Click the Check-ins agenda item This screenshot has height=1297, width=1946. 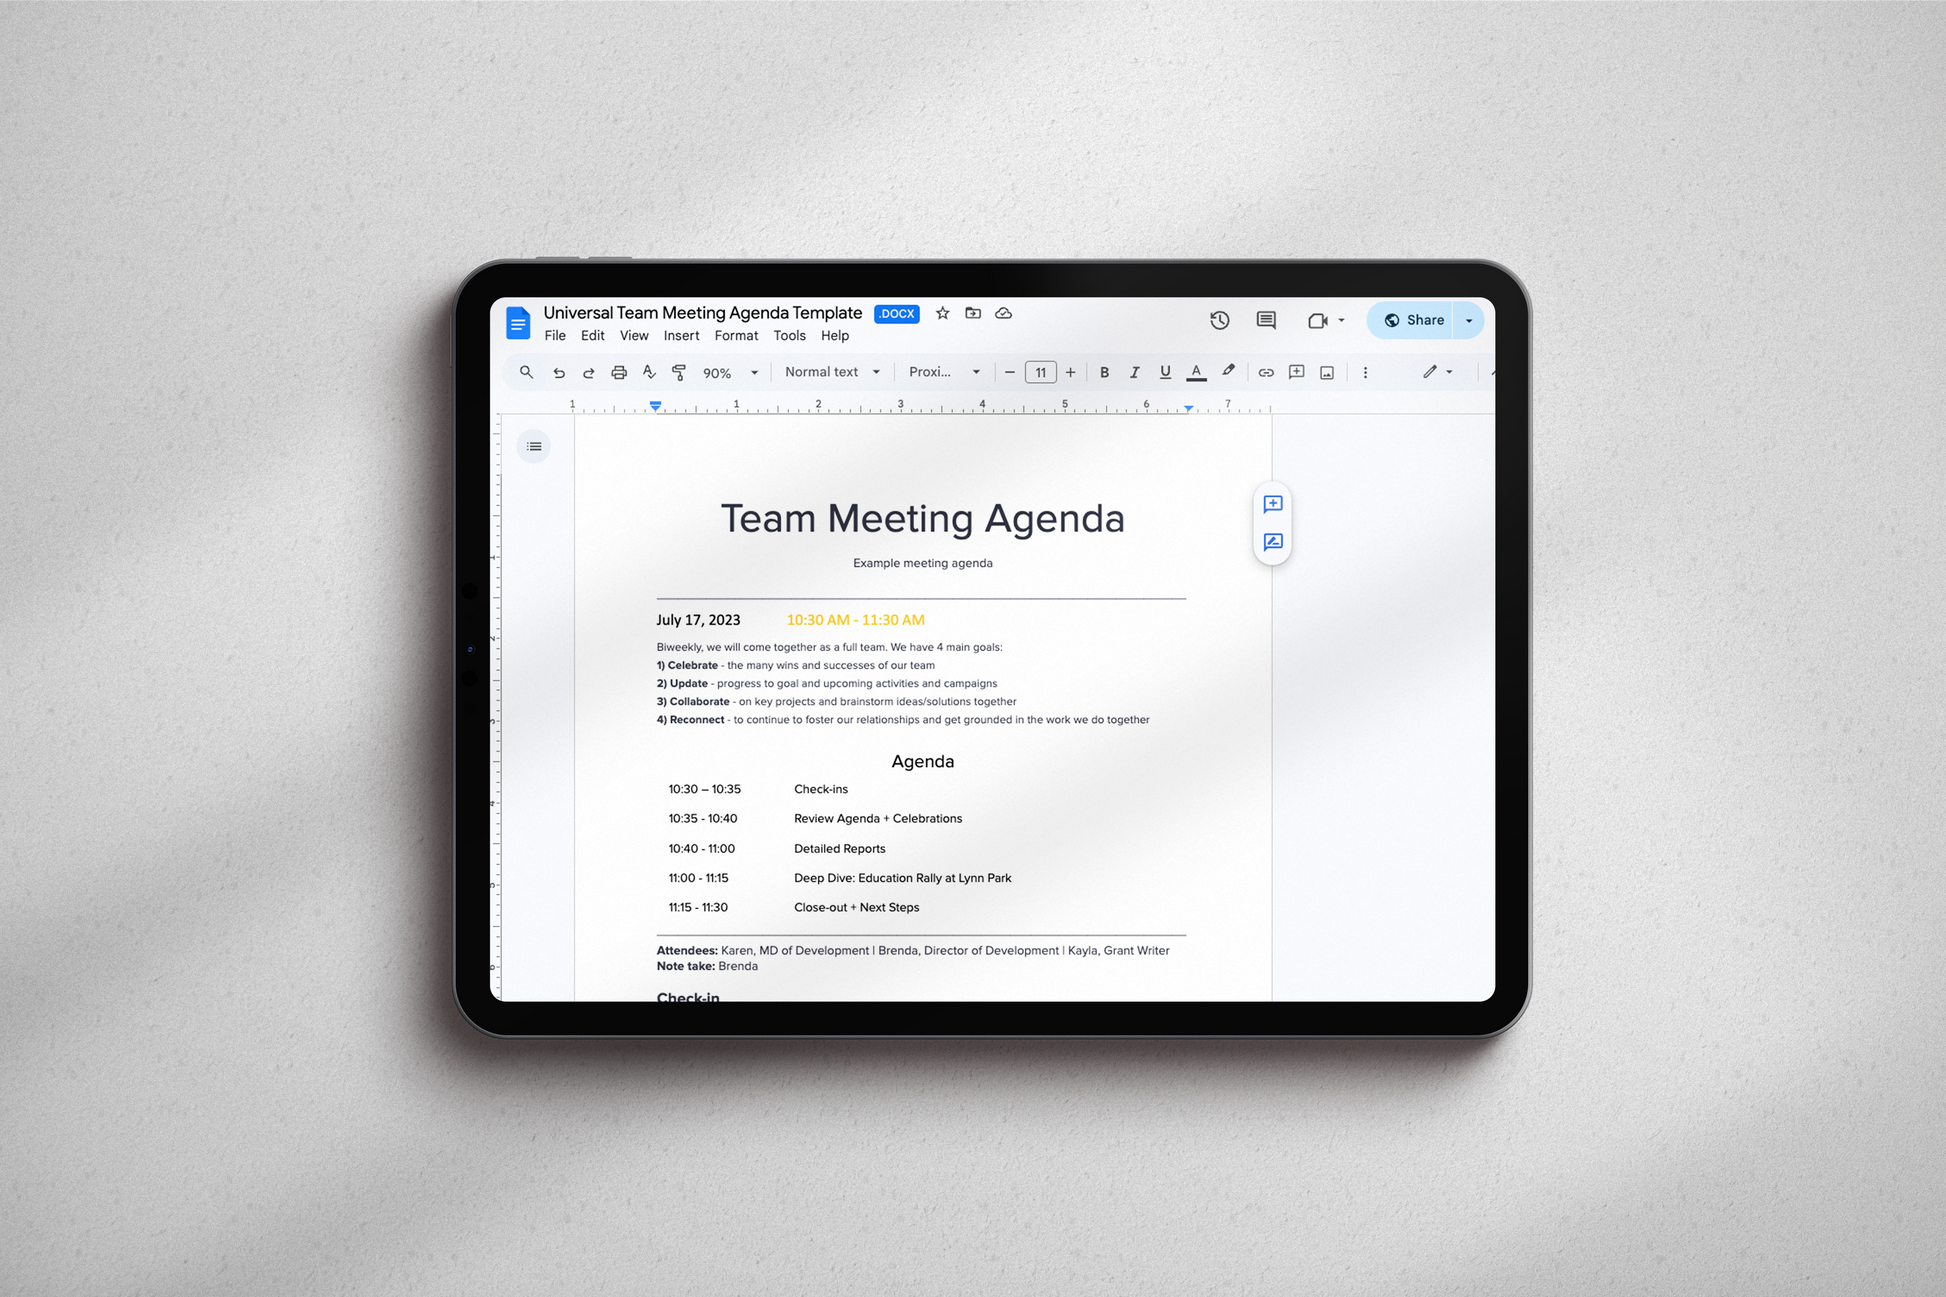(x=820, y=789)
